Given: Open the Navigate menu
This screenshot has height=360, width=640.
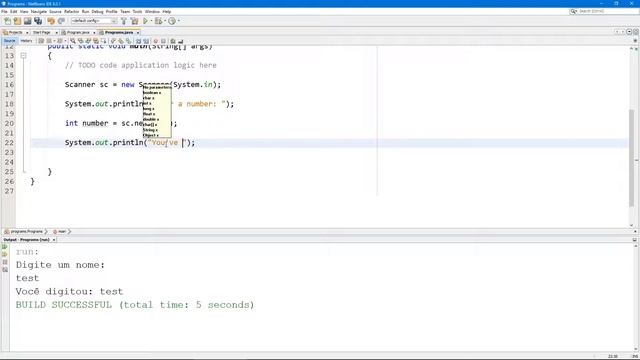Looking at the screenshot, I should (39, 11).
